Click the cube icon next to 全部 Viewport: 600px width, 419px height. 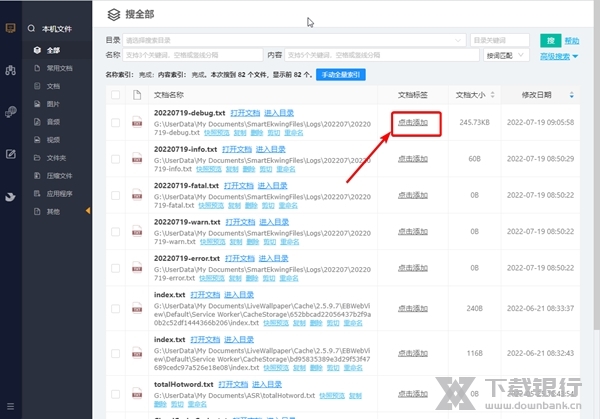point(37,50)
